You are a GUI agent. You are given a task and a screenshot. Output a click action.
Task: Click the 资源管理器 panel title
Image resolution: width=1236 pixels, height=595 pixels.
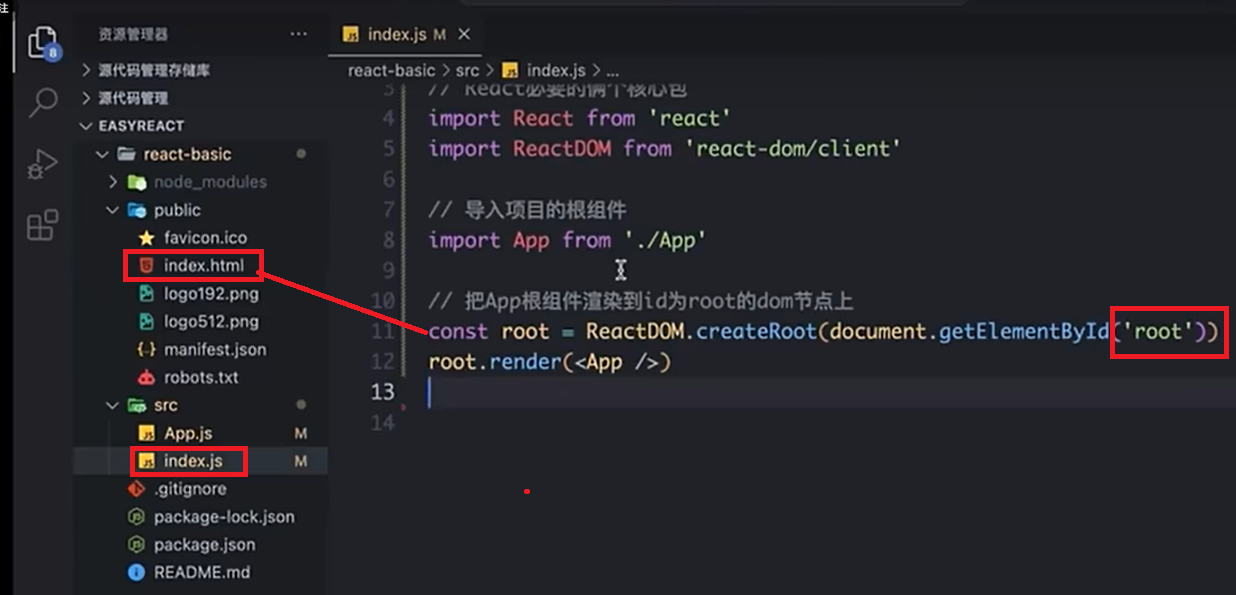pos(133,34)
